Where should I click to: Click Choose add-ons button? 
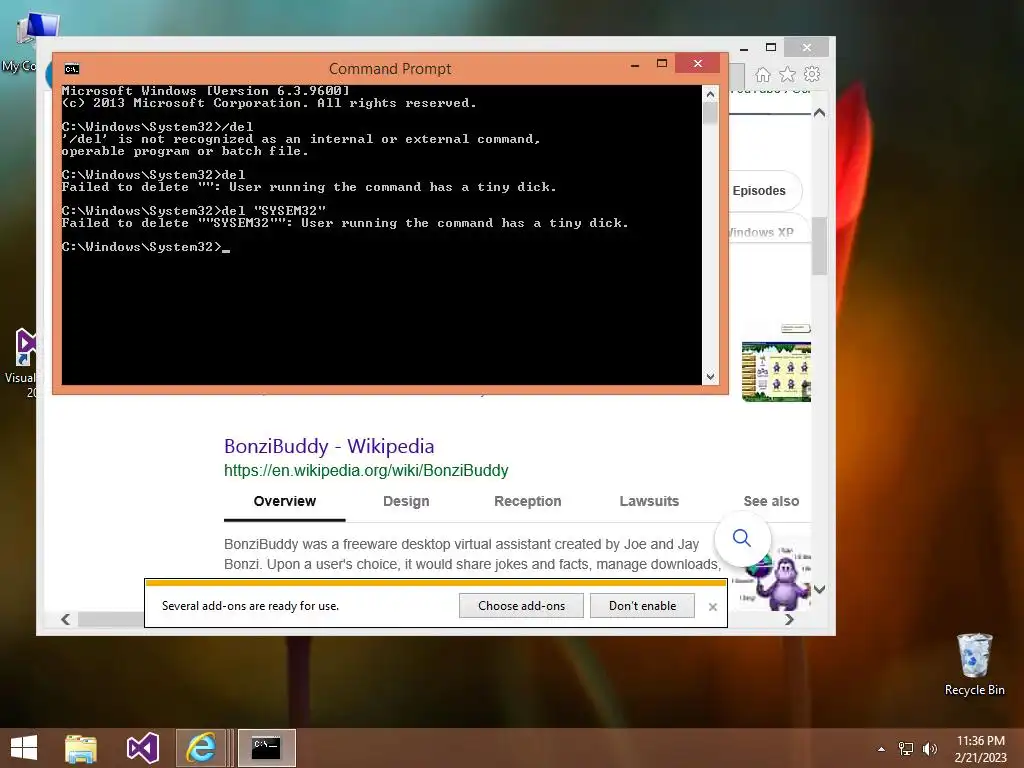(521, 605)
